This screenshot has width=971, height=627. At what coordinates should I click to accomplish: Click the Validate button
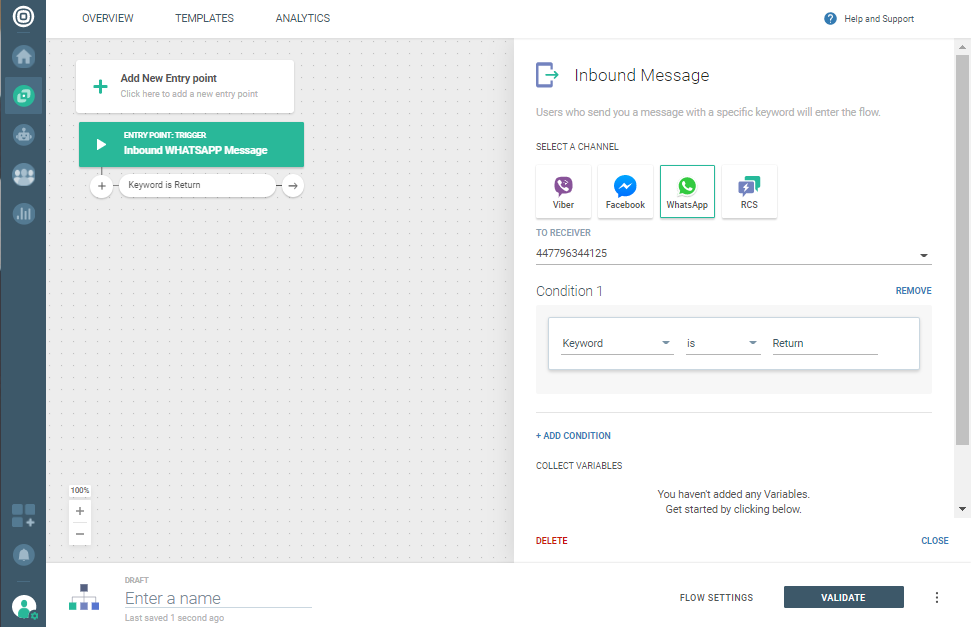pyautogui.click(x=843, y=598)
